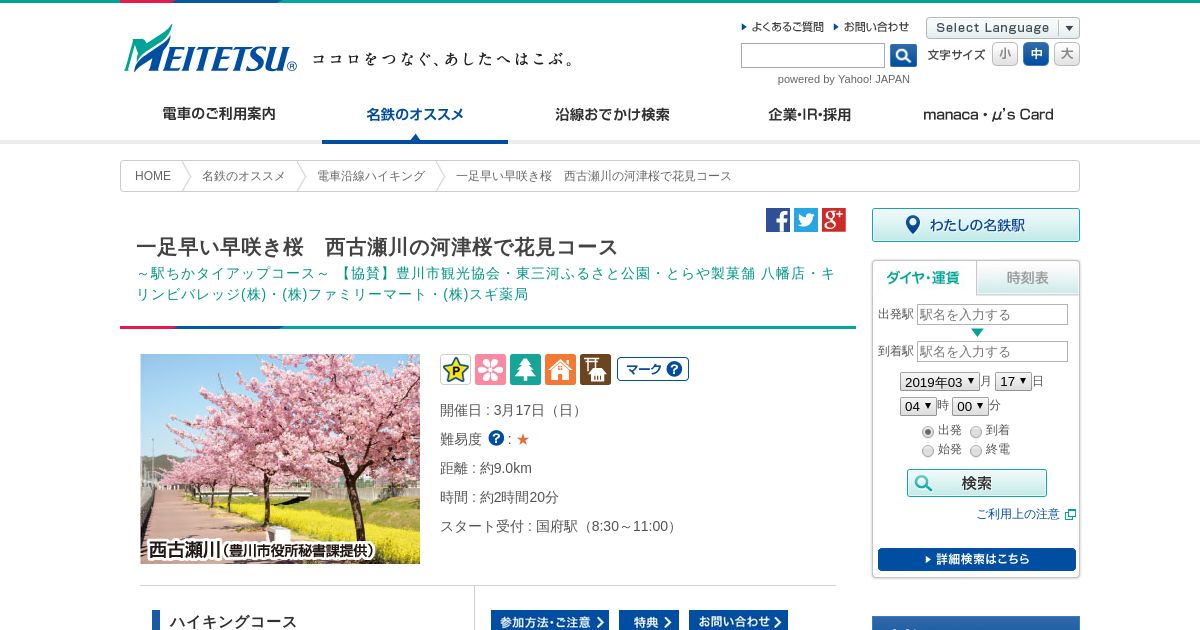
Task: Go to 名鉄のオススメ breadcrumb
Action: tap(244, 176)
